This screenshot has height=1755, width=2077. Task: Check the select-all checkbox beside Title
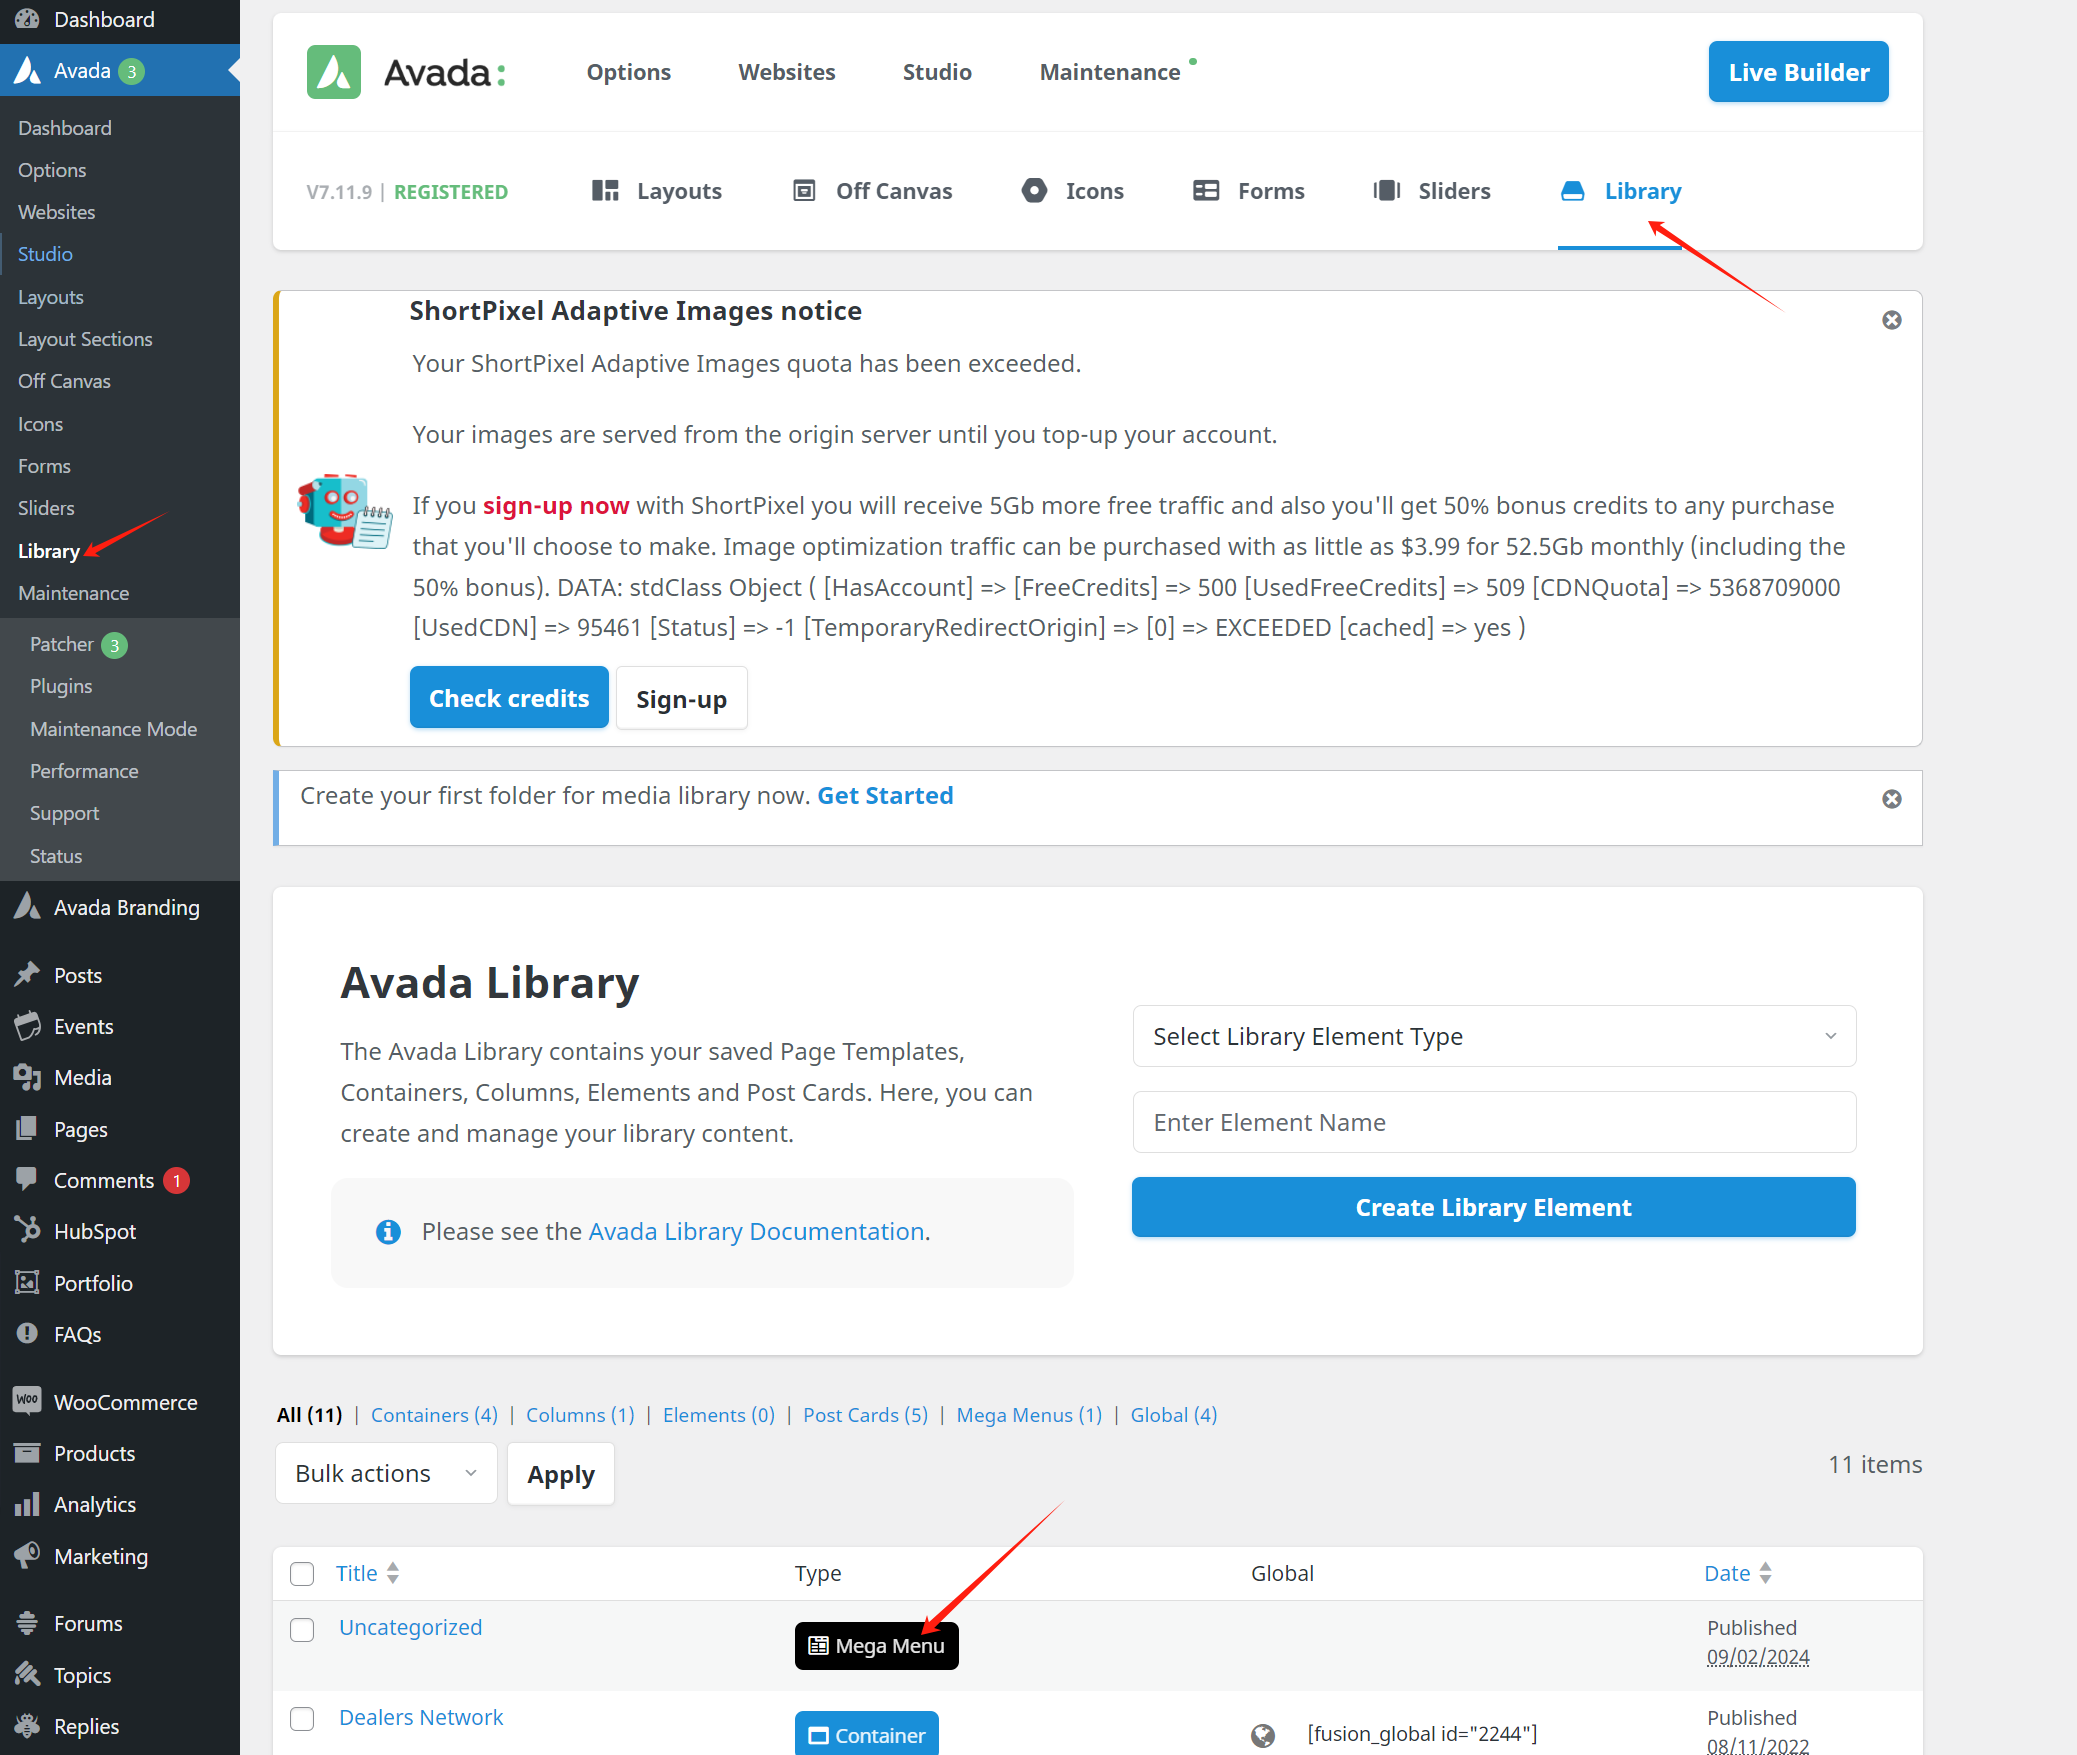(302, 1574)
